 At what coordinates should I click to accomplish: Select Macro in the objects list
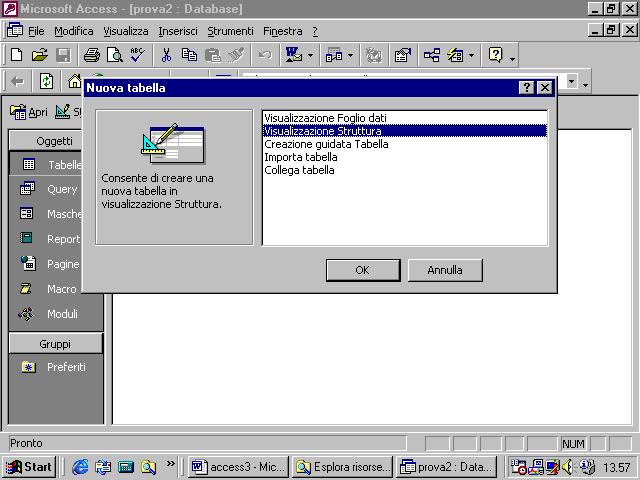click(46, 289)
